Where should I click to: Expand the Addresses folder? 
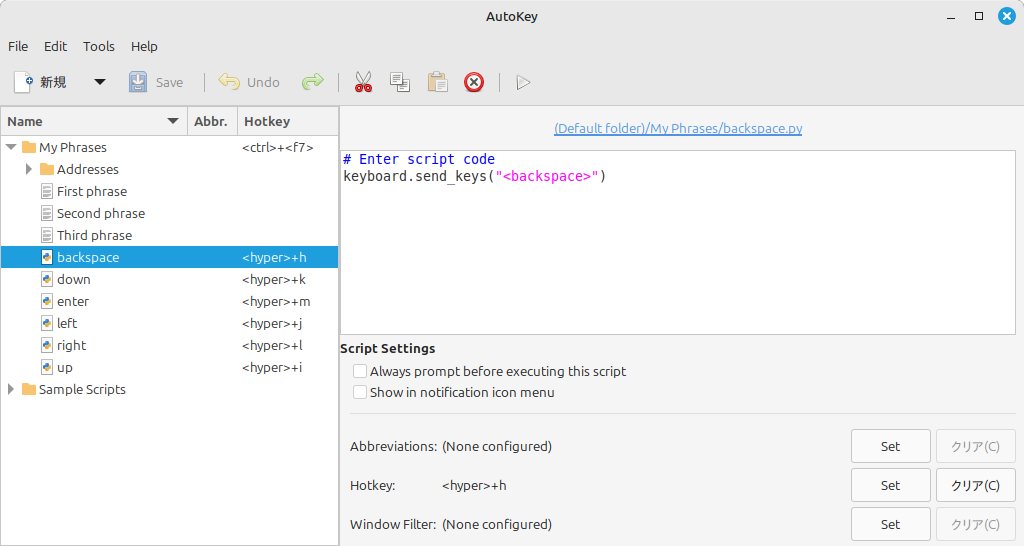click(29, 169)
